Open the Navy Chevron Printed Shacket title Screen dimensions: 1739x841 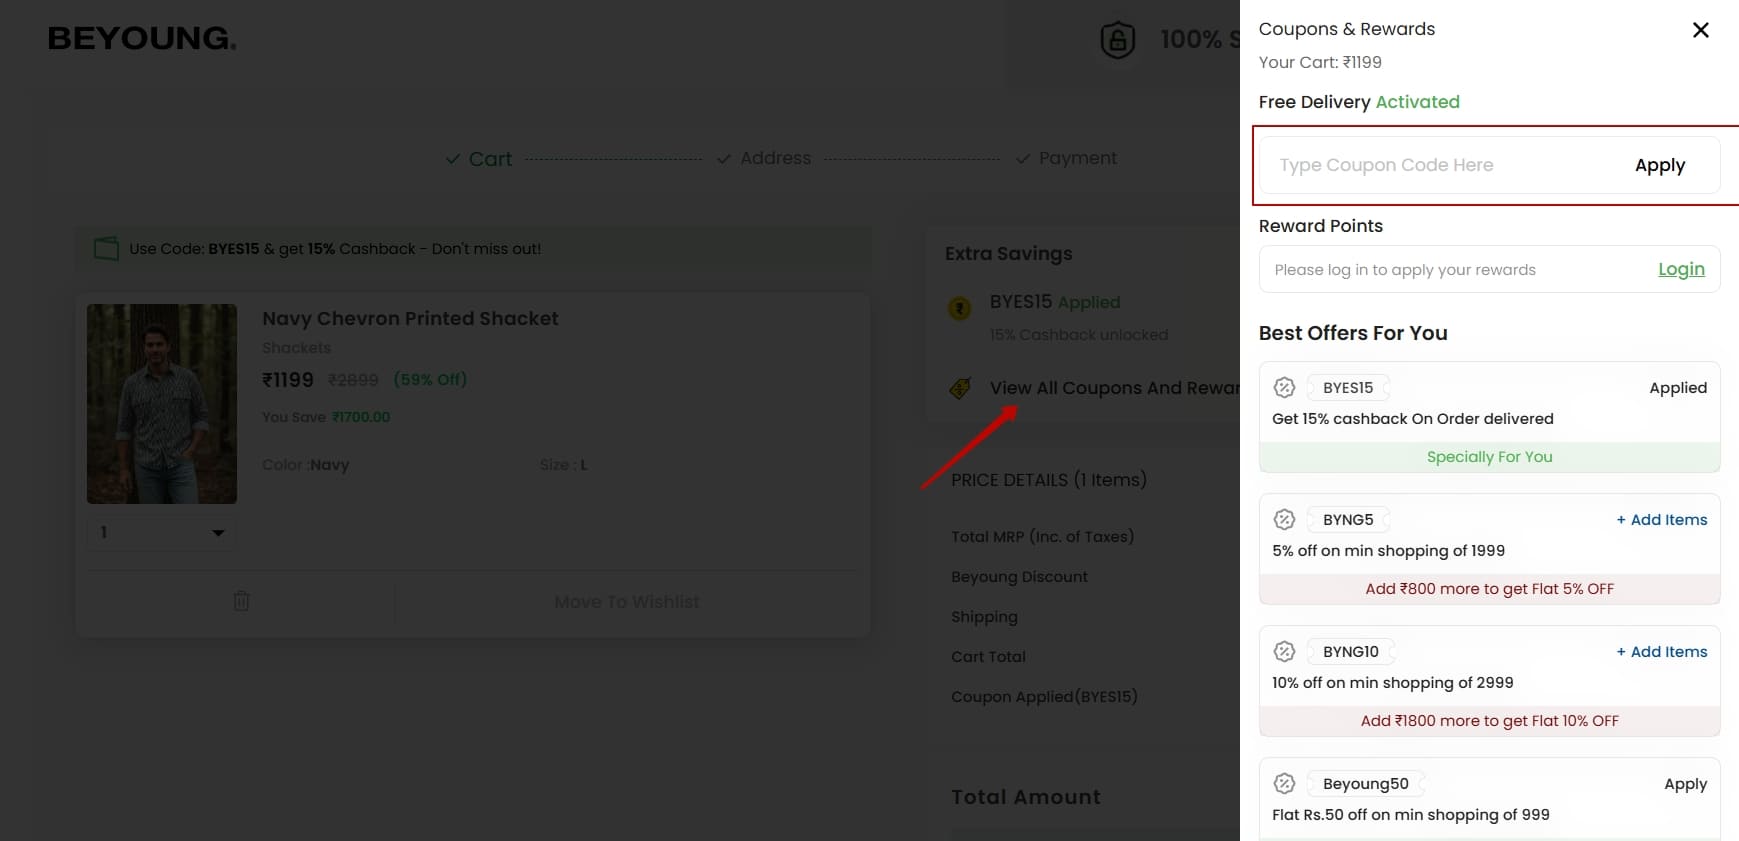click(x=410, y=318)
